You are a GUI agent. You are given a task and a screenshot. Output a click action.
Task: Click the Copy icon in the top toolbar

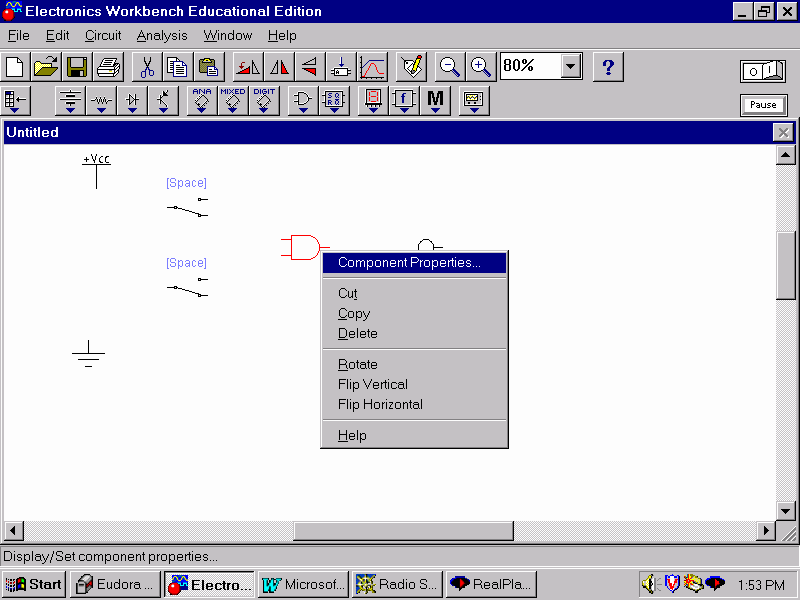point(178,67)
